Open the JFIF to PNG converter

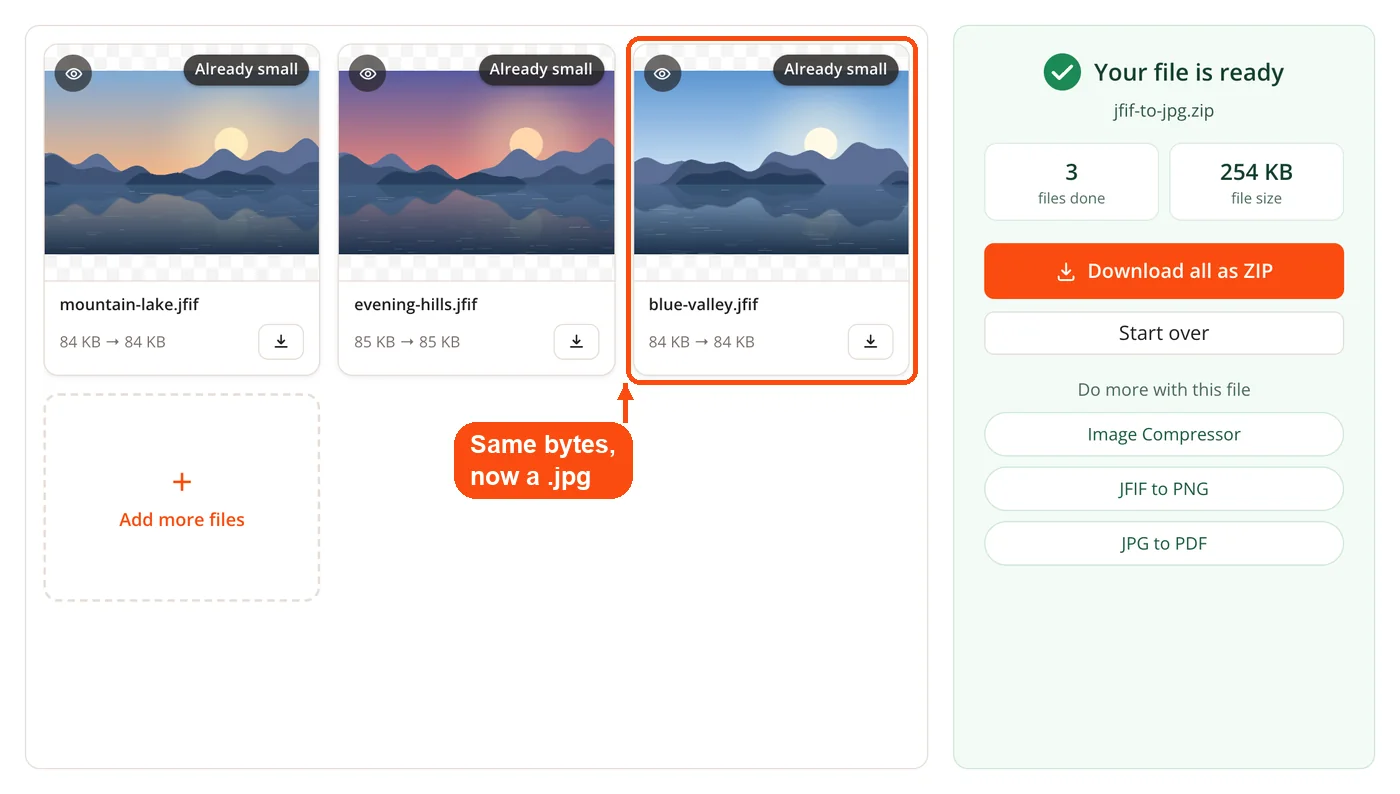[x=1164, y=489]
